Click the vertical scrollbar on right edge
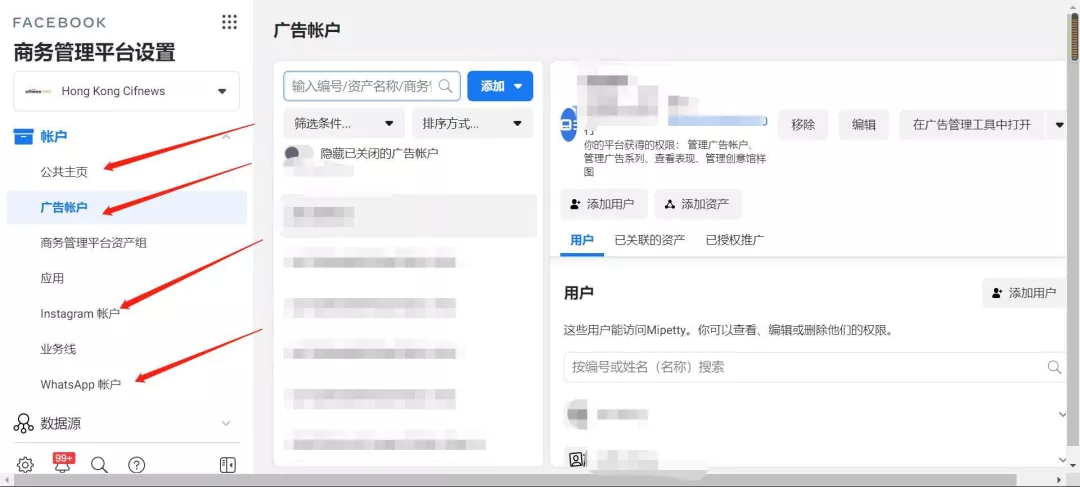Screen dimensions: 1080x487 click(1074, 37)
